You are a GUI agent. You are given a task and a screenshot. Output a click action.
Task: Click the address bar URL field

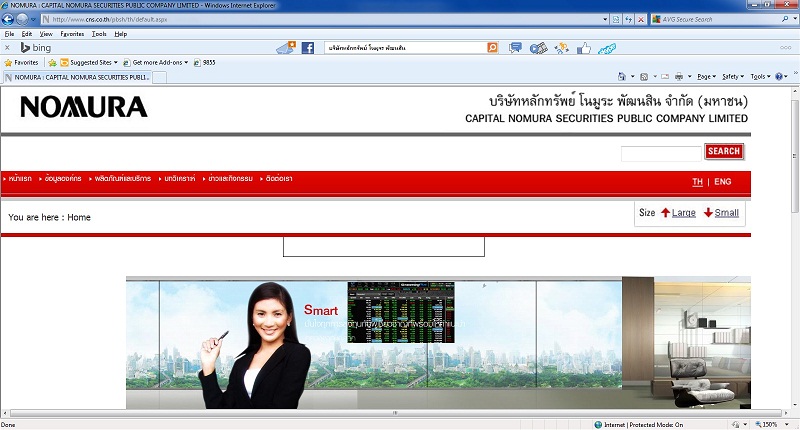click(x=321, y=19)
